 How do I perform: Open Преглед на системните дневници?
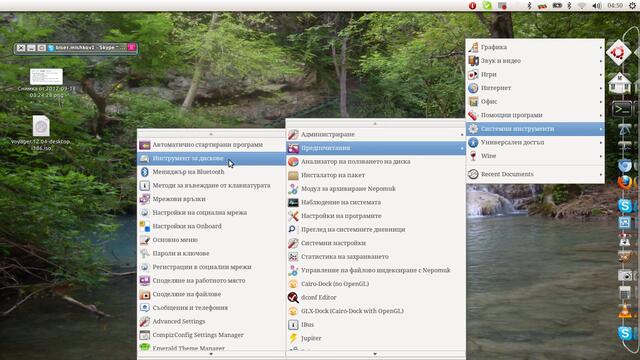[376, 229]
